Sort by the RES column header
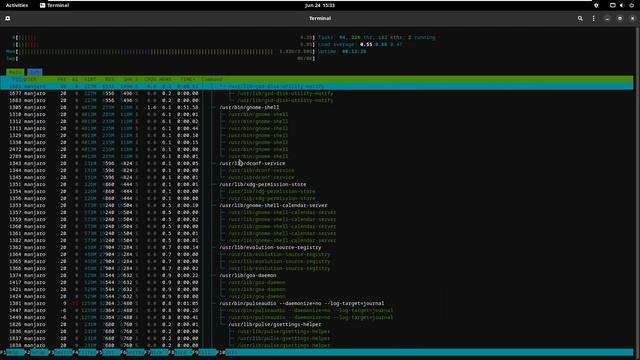 click(x=109, y=79)
